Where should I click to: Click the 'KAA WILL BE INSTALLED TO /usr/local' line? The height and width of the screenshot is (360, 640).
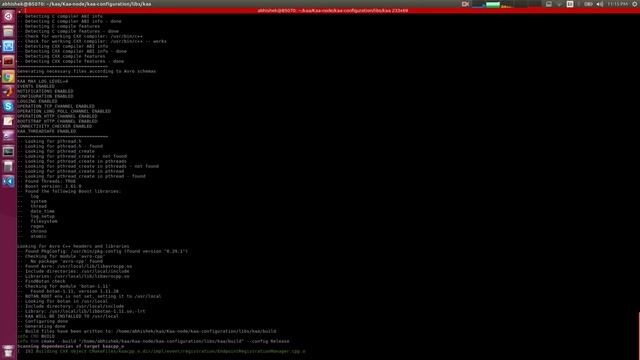(x=68, y=316)
